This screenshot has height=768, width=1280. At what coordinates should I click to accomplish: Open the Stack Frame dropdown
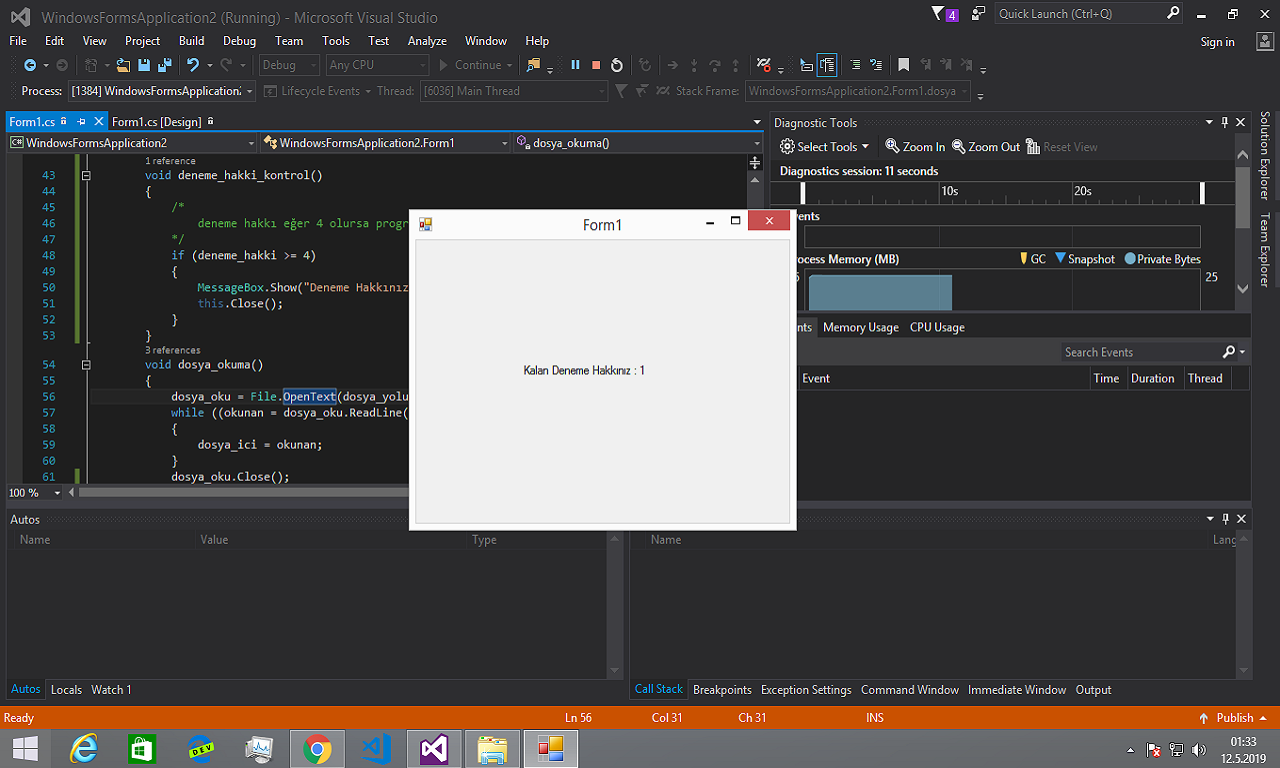pyautogui.click(x=858, y=91)
